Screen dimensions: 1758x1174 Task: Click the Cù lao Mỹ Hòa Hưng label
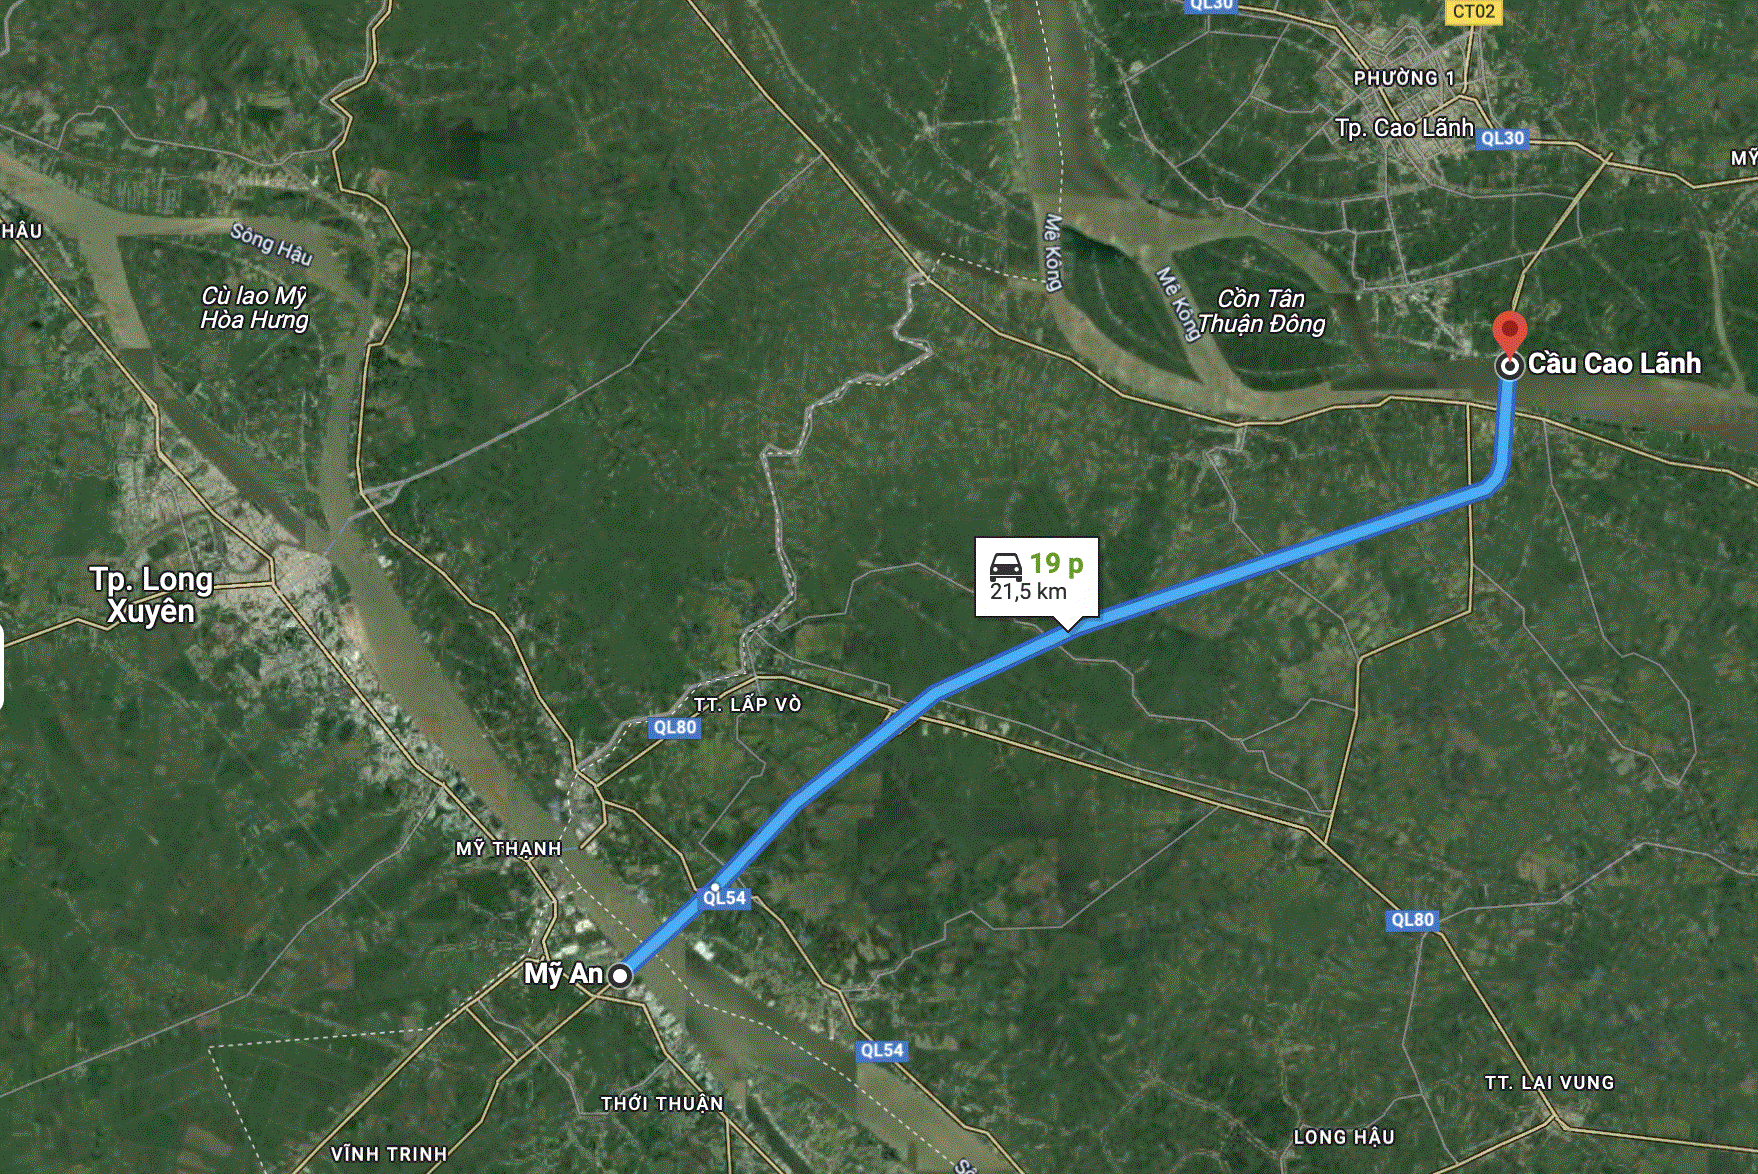[x=254, y=307]
